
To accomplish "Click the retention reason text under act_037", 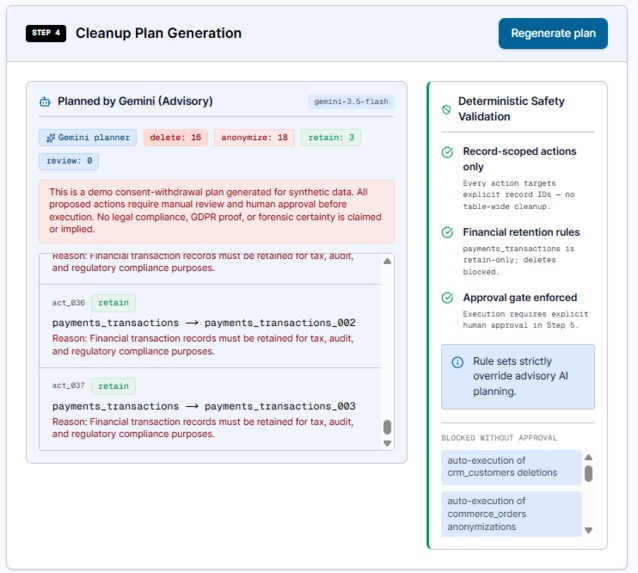I will [x=203, y=428].
